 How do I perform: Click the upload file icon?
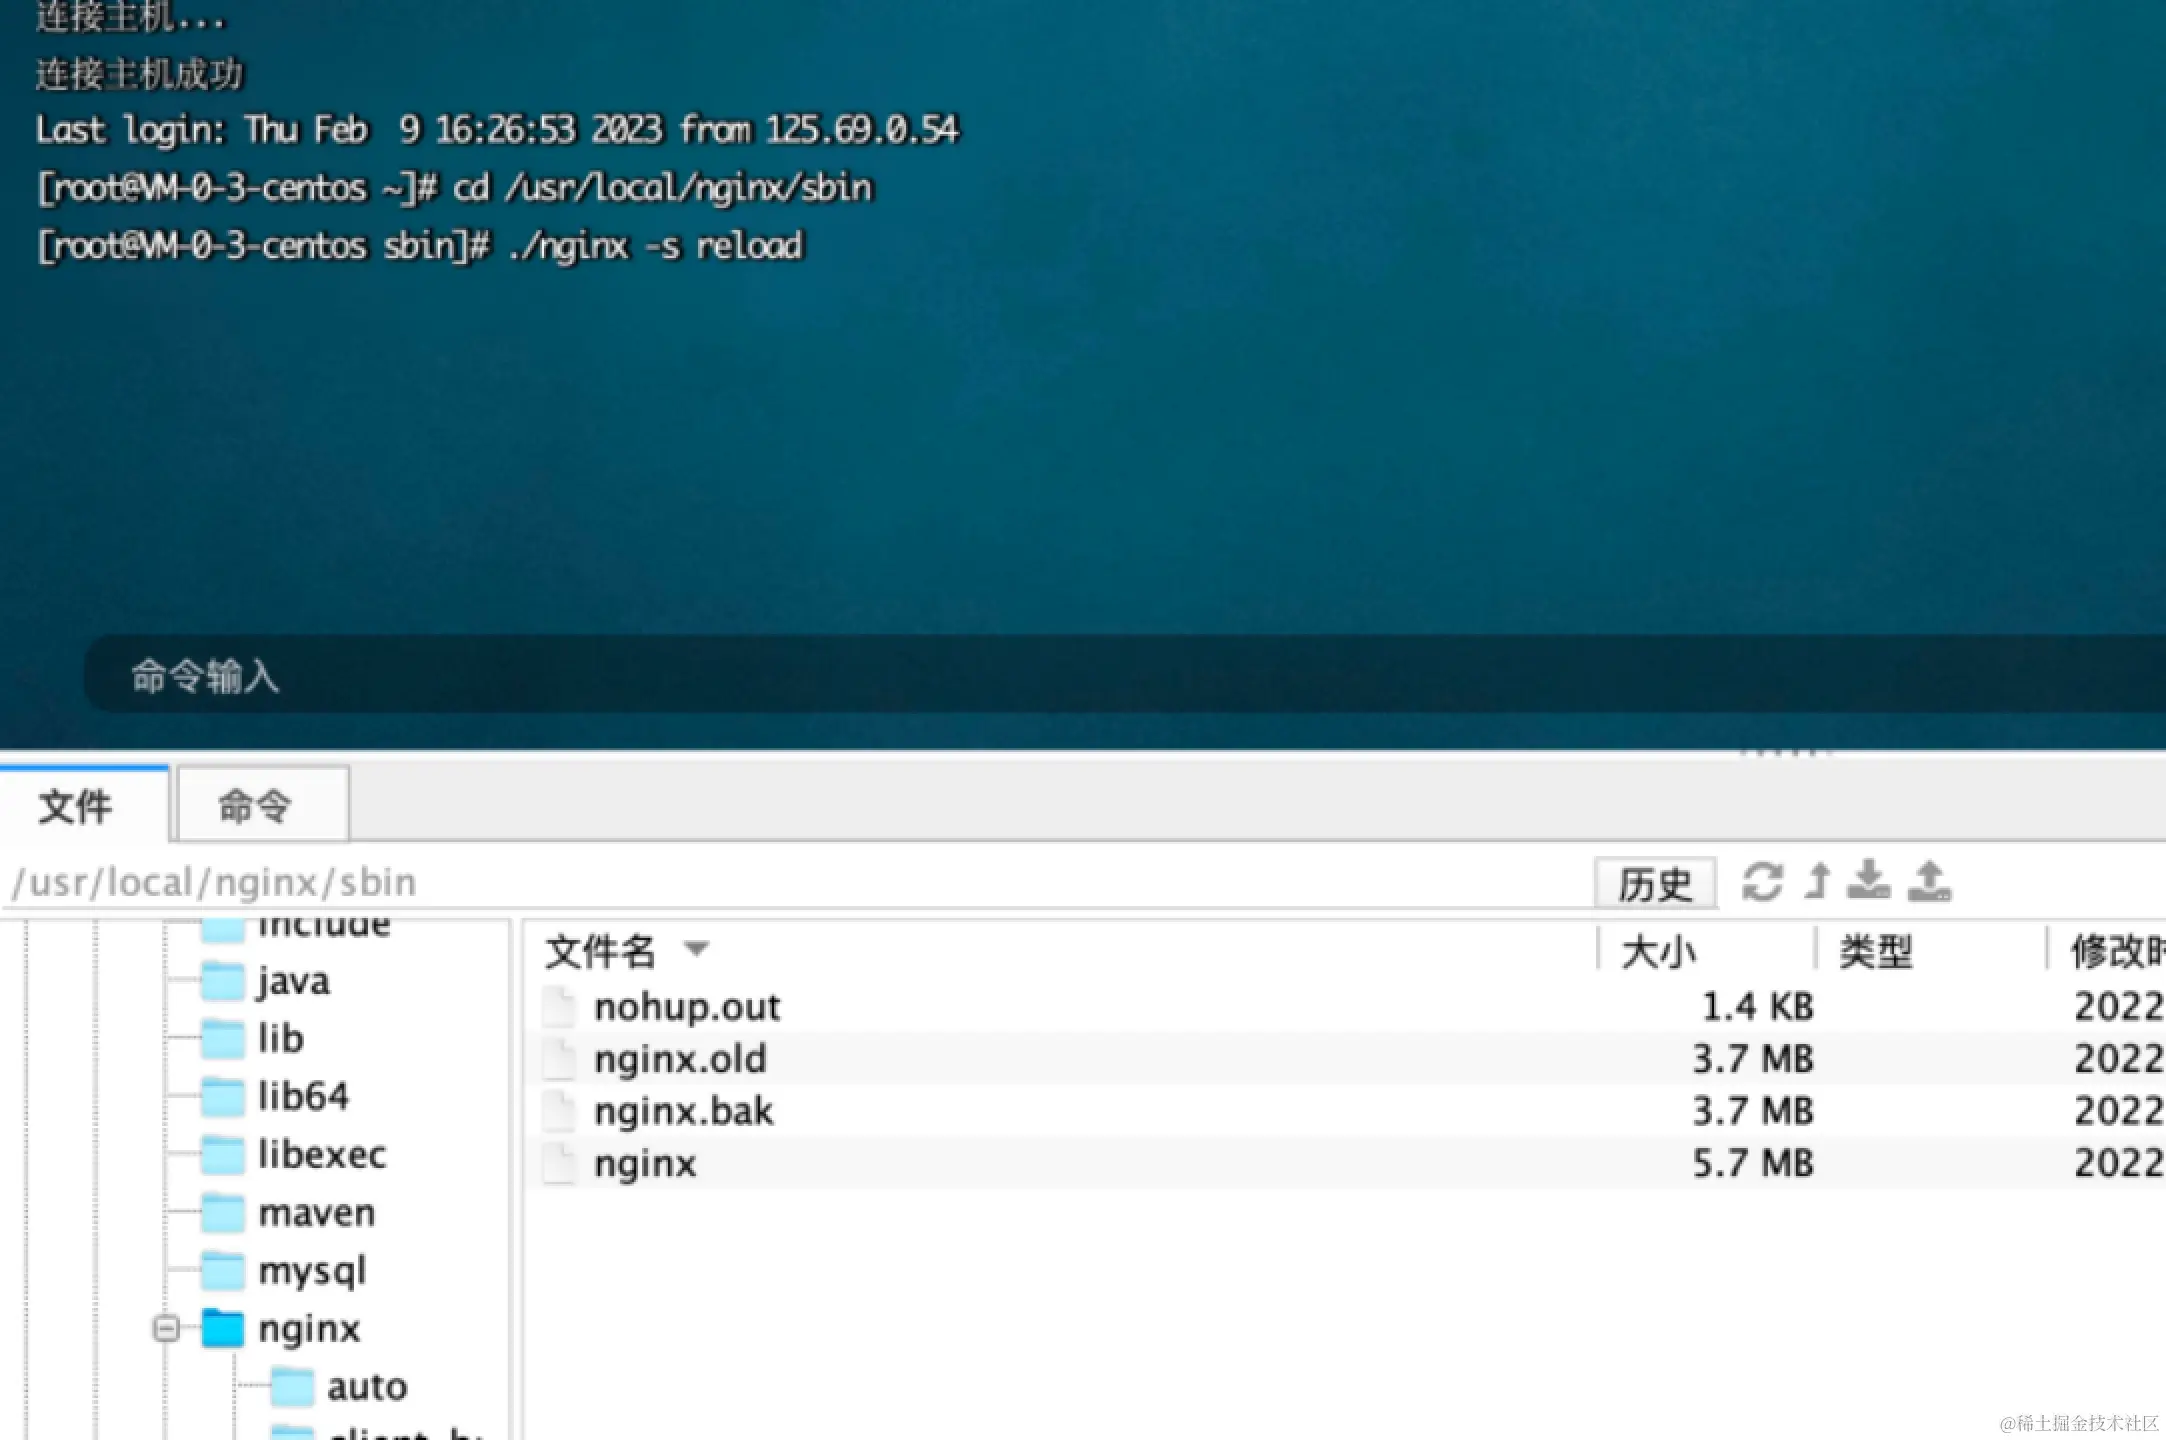coord(1929,882)
